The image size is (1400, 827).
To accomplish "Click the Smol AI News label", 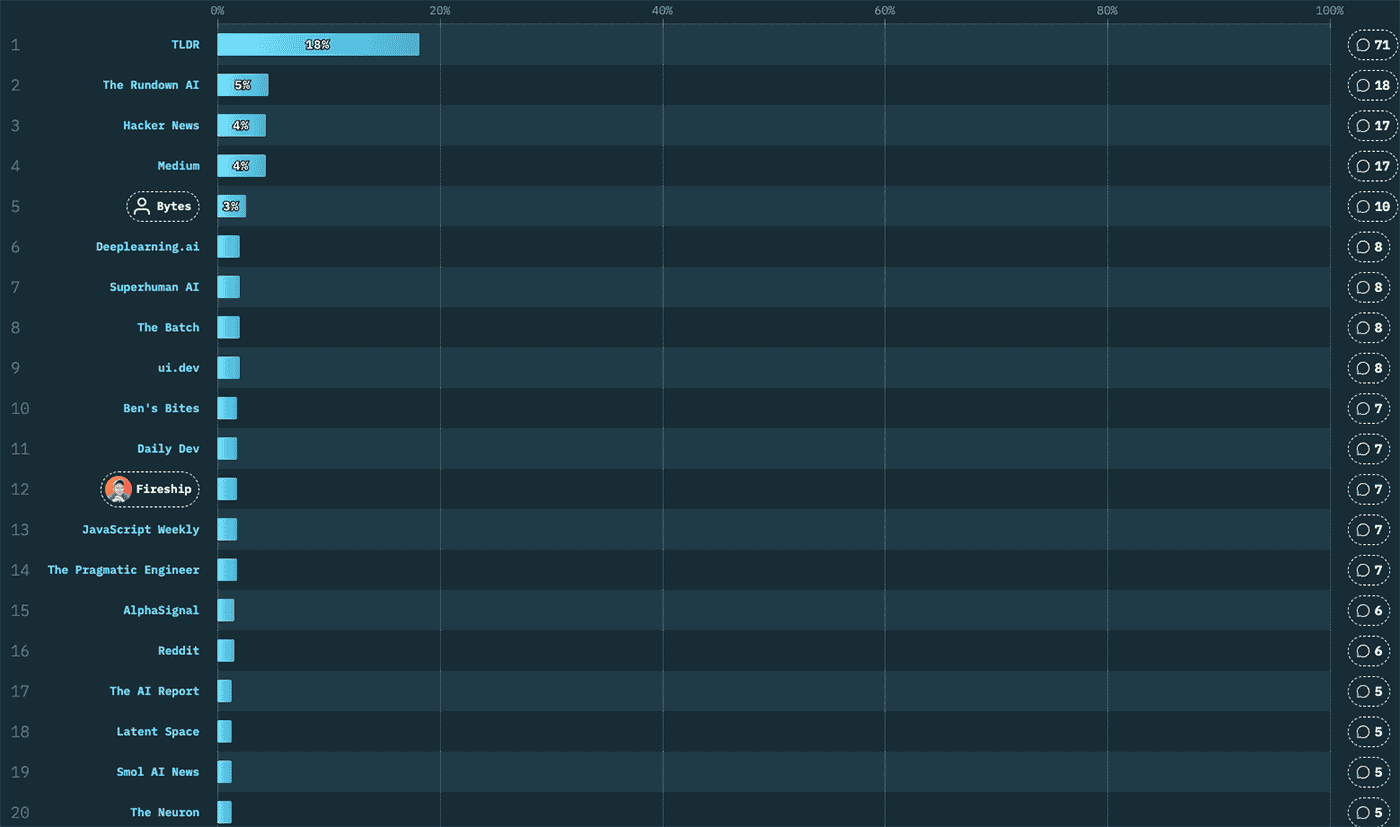I will click(158, 772).
